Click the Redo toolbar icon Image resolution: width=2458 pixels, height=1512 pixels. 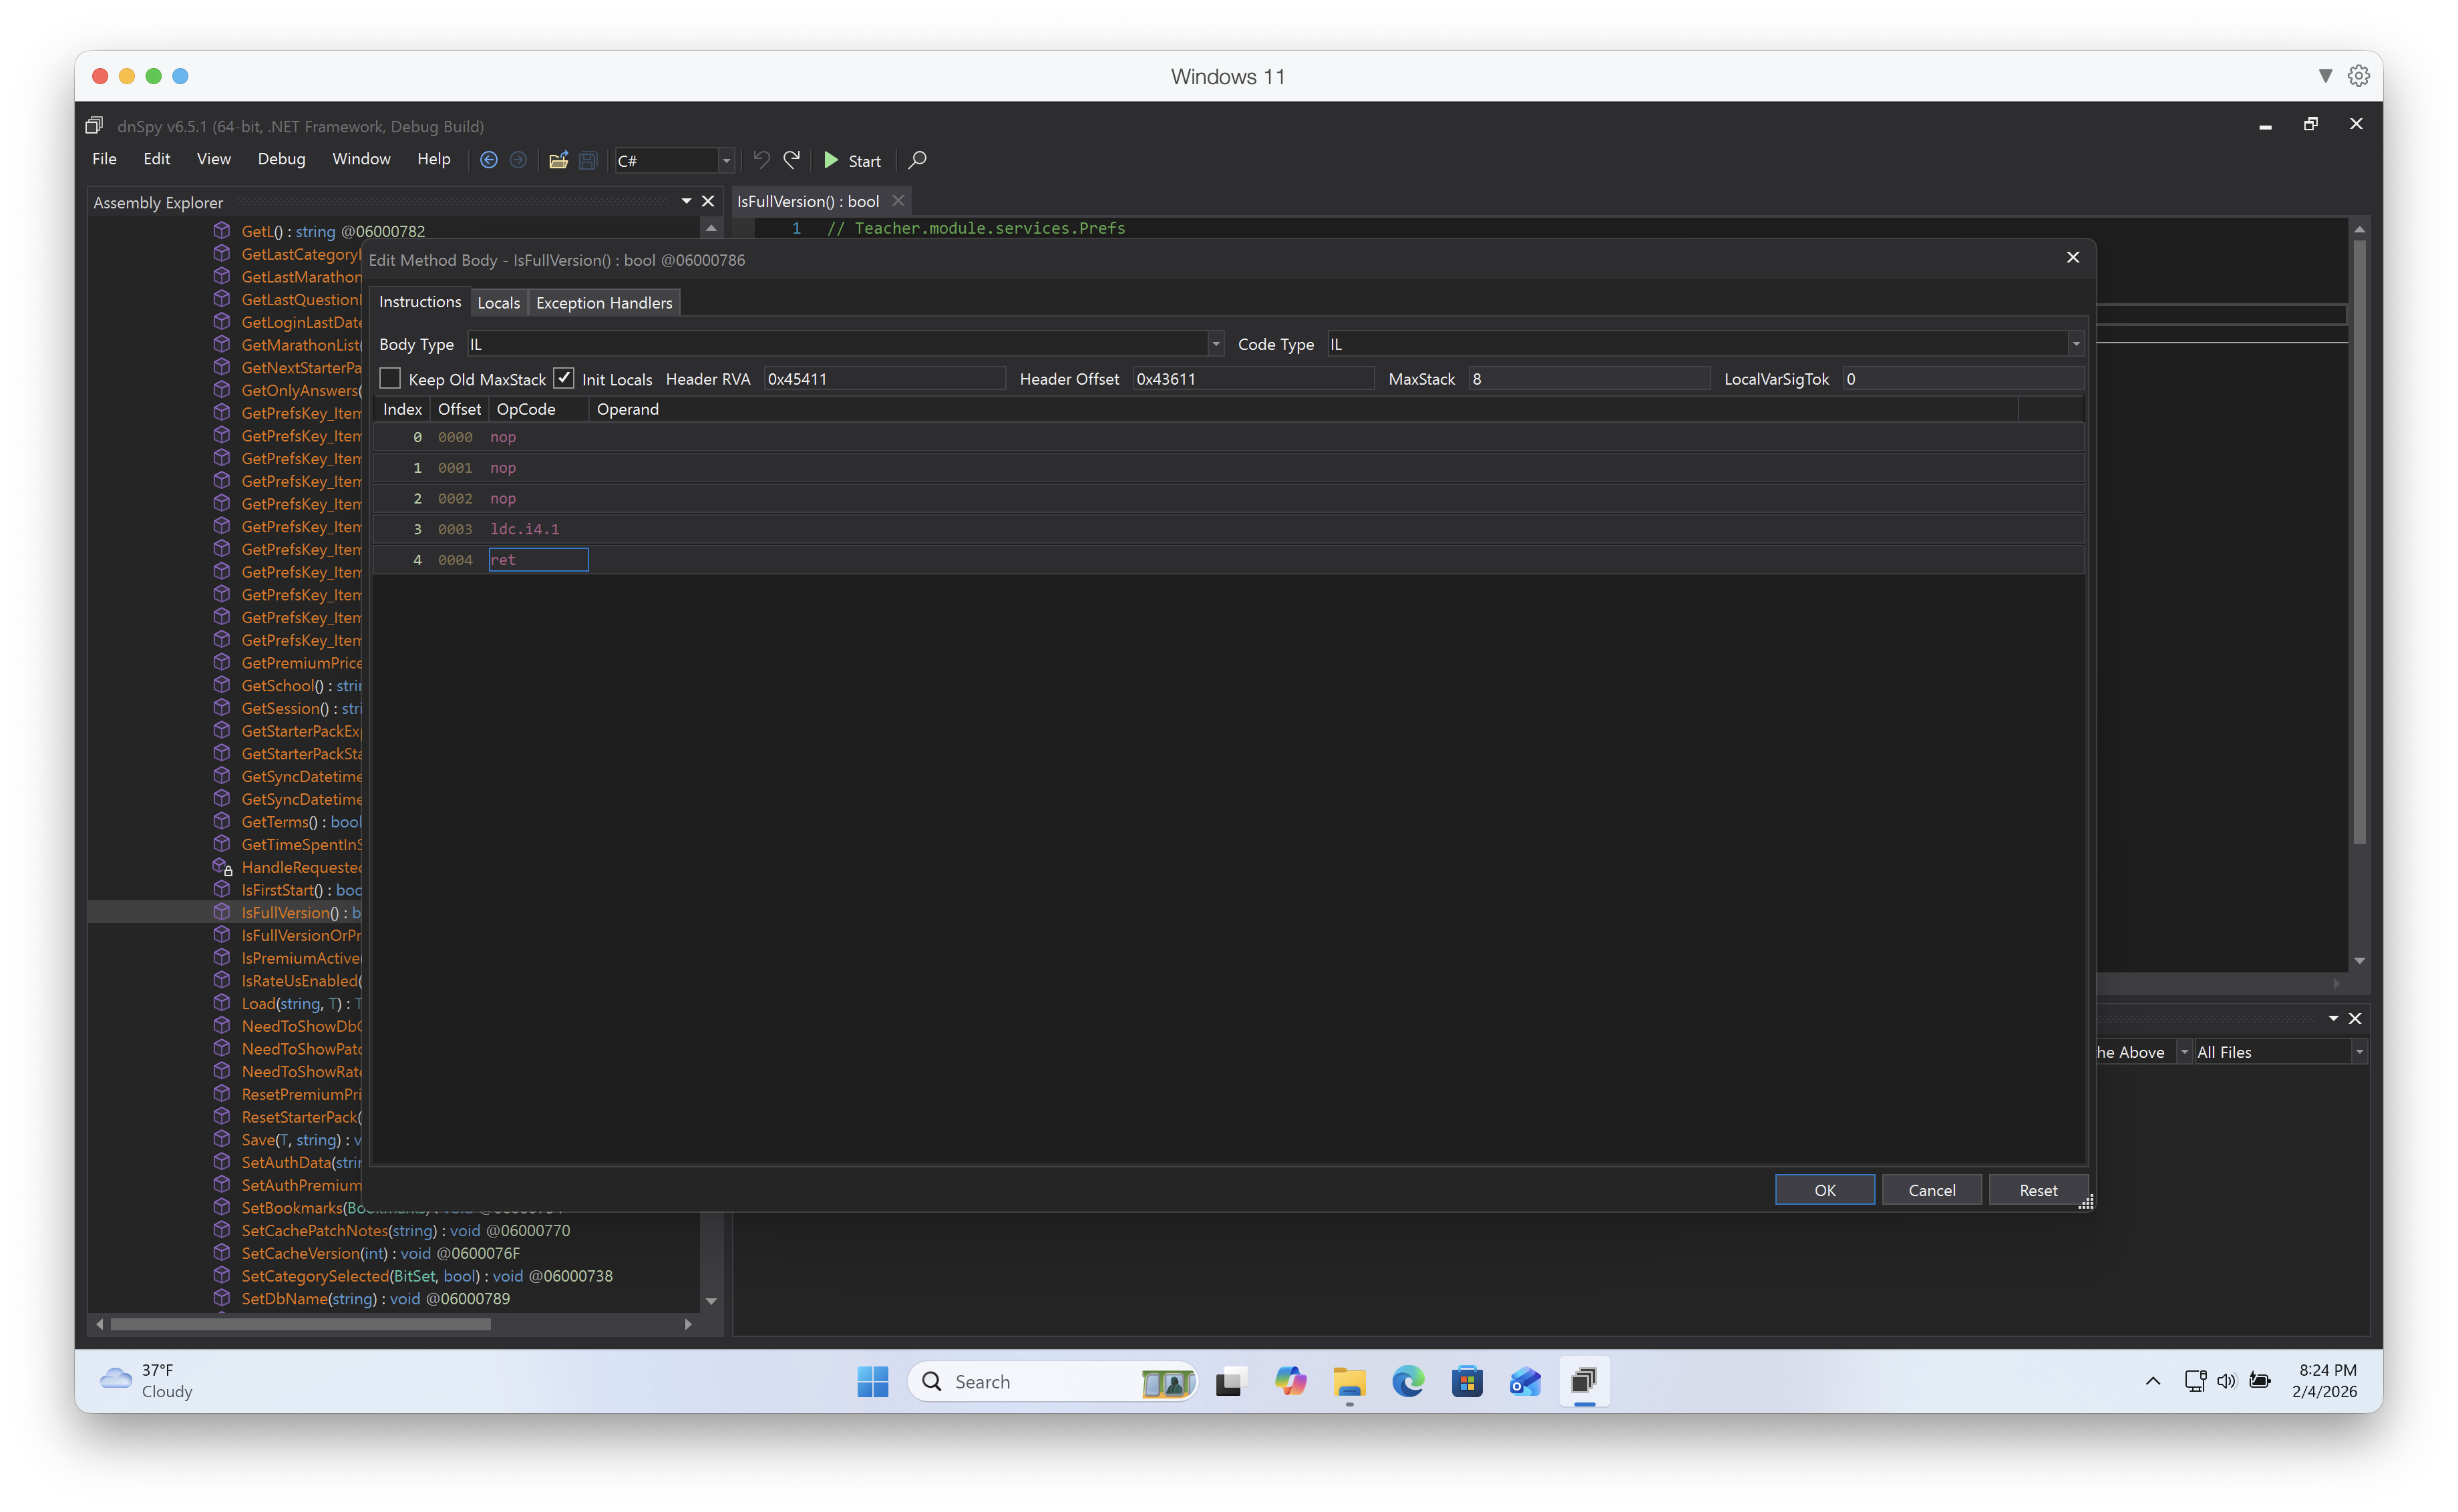[x=792, y=160]
